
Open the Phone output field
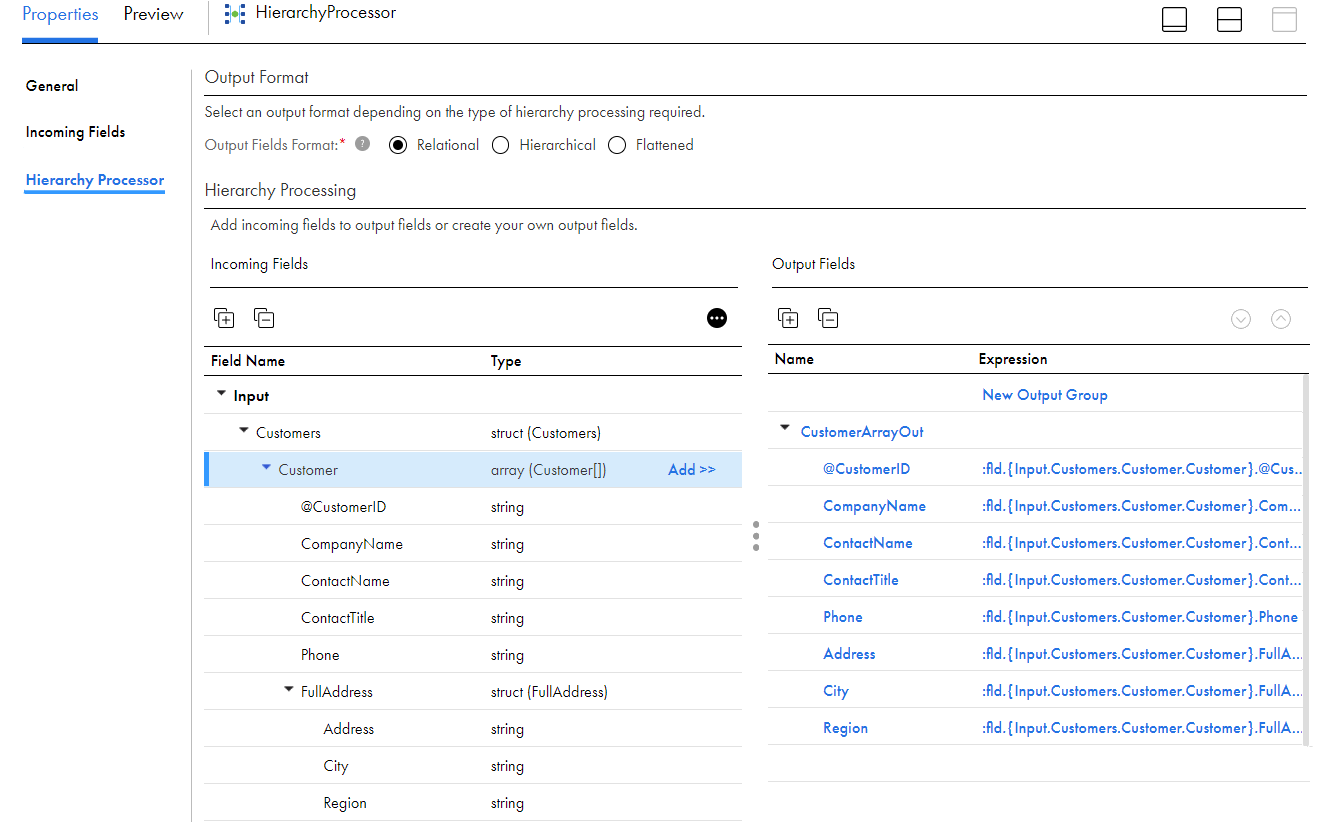pyautogui.click(x=843, y=617)
